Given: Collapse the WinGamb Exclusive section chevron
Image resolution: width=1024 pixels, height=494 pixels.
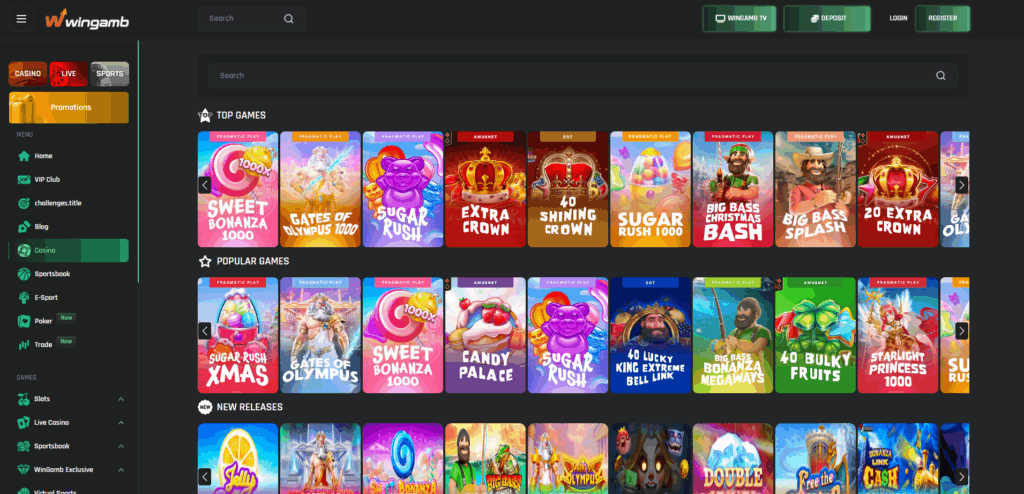Looking at the screenshot, I should [x=121, y=470].
